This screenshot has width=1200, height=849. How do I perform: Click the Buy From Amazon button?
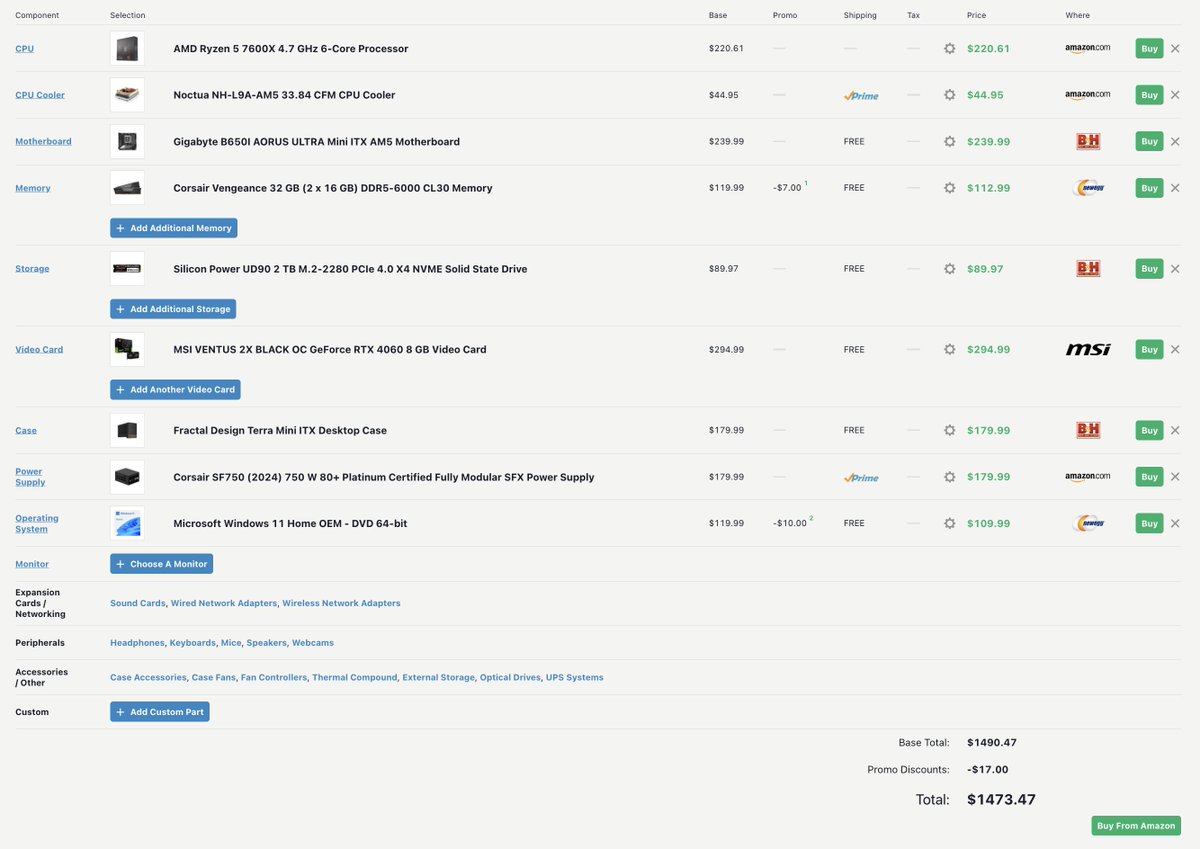(x=1136, y=826)
